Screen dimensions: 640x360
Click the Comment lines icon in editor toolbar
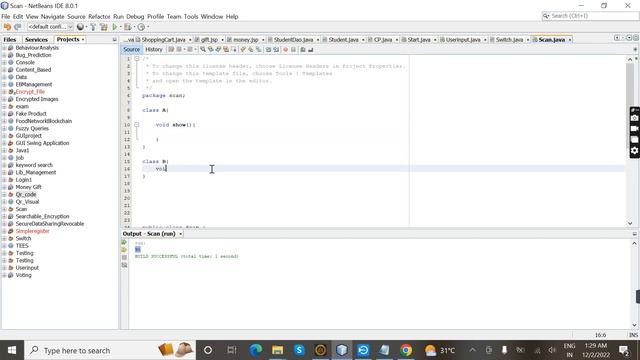[303, 49]
